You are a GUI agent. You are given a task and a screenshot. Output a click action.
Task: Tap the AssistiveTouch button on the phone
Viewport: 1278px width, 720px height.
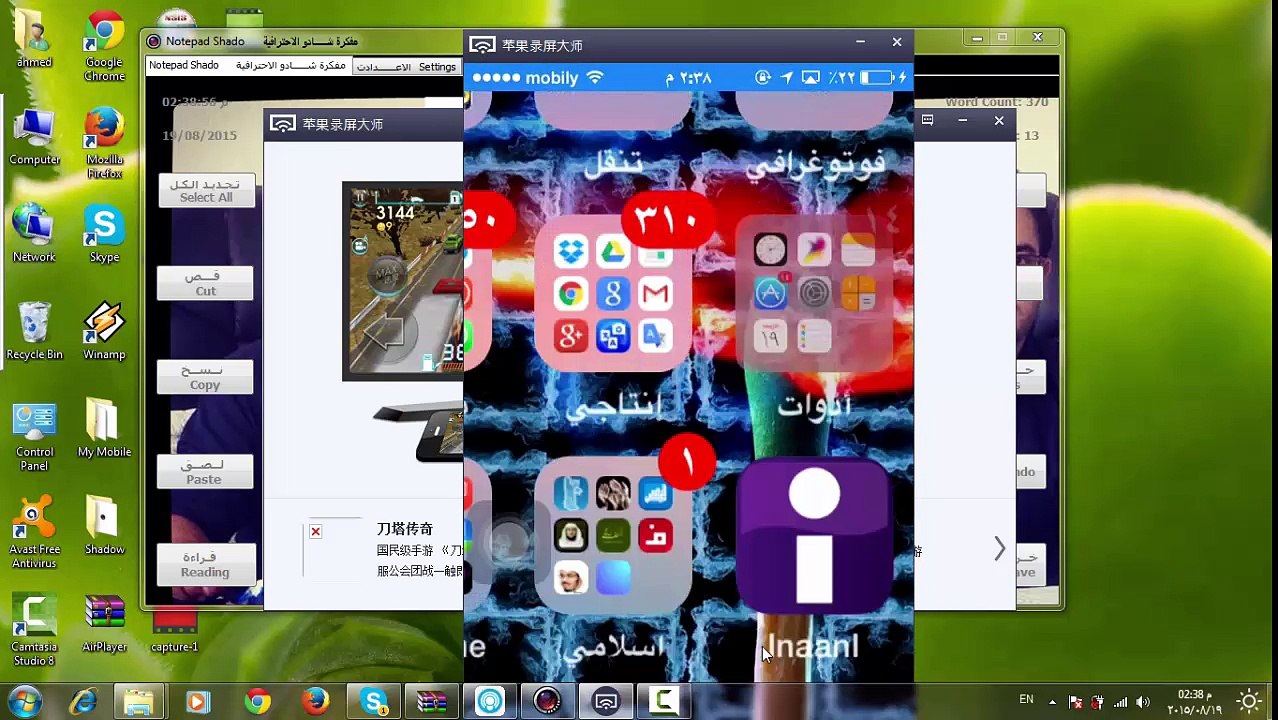(x=509, y=542)
